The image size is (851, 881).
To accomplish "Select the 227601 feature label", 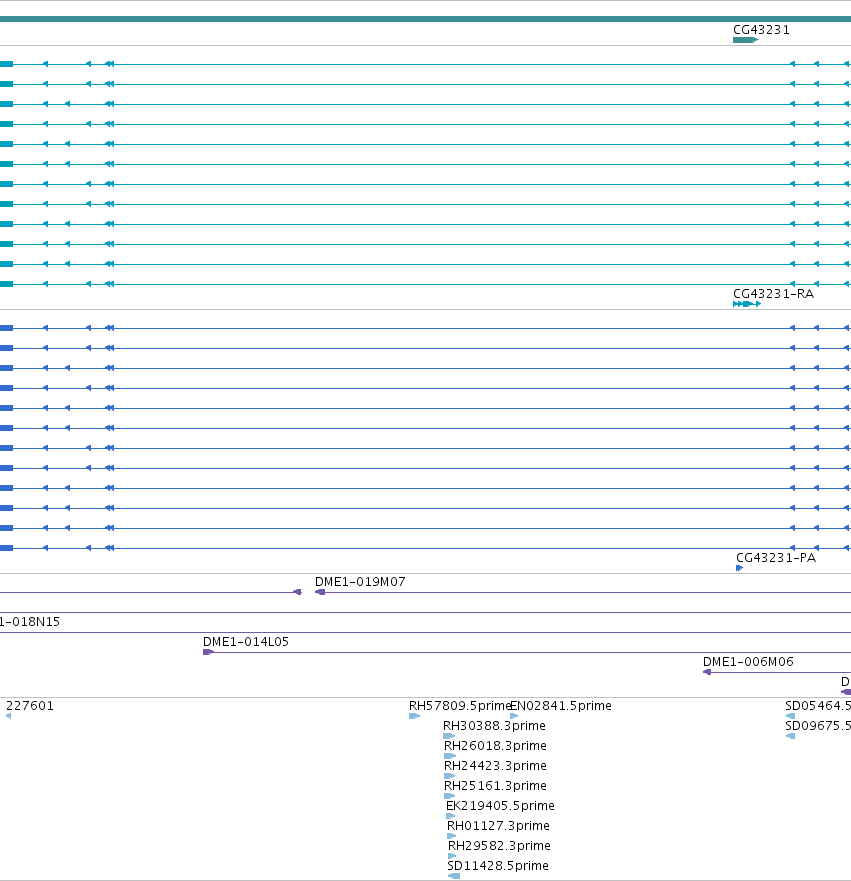I will pyautogui.click(x=30, y=706).
